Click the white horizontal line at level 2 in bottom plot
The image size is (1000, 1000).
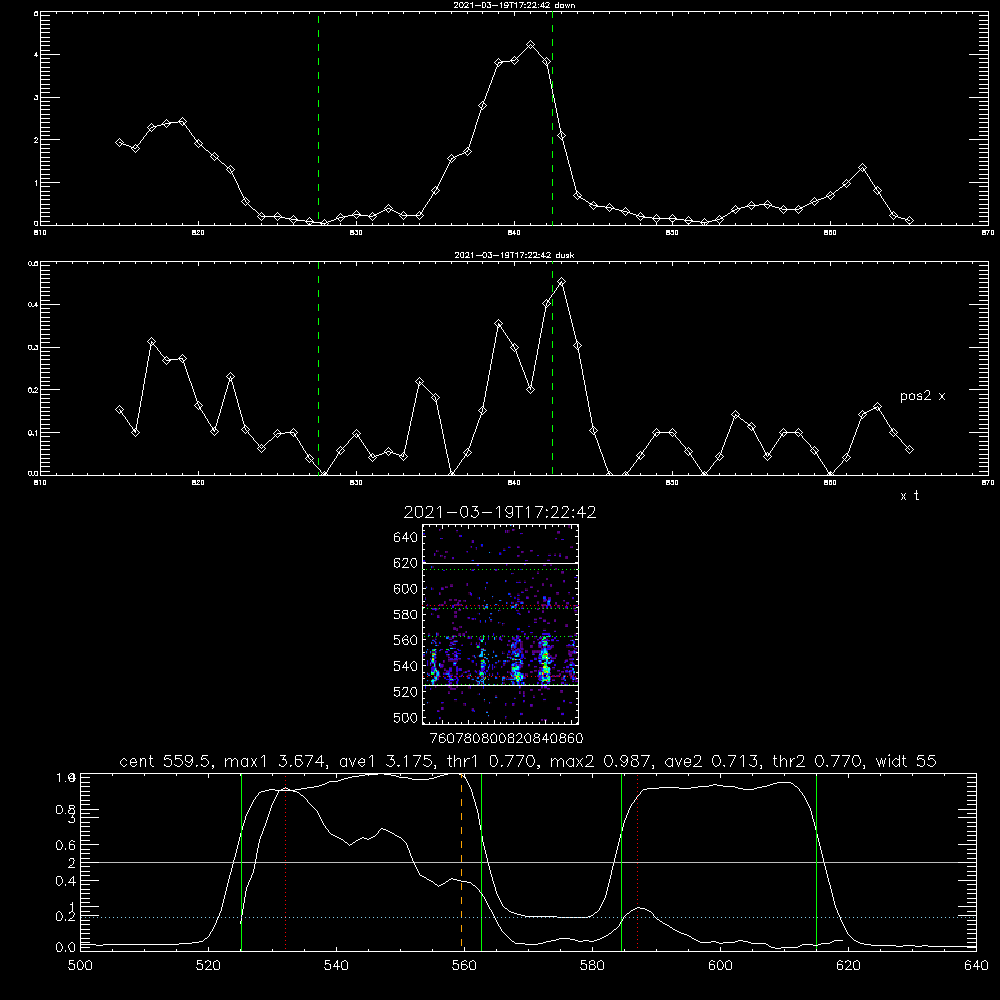coord(528,862)
